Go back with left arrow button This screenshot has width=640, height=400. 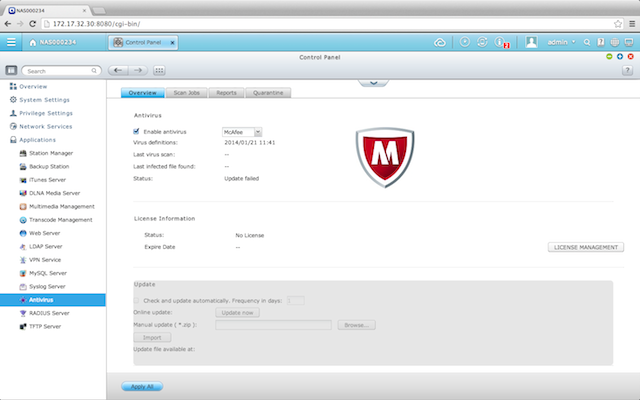[x=117, y=71]
